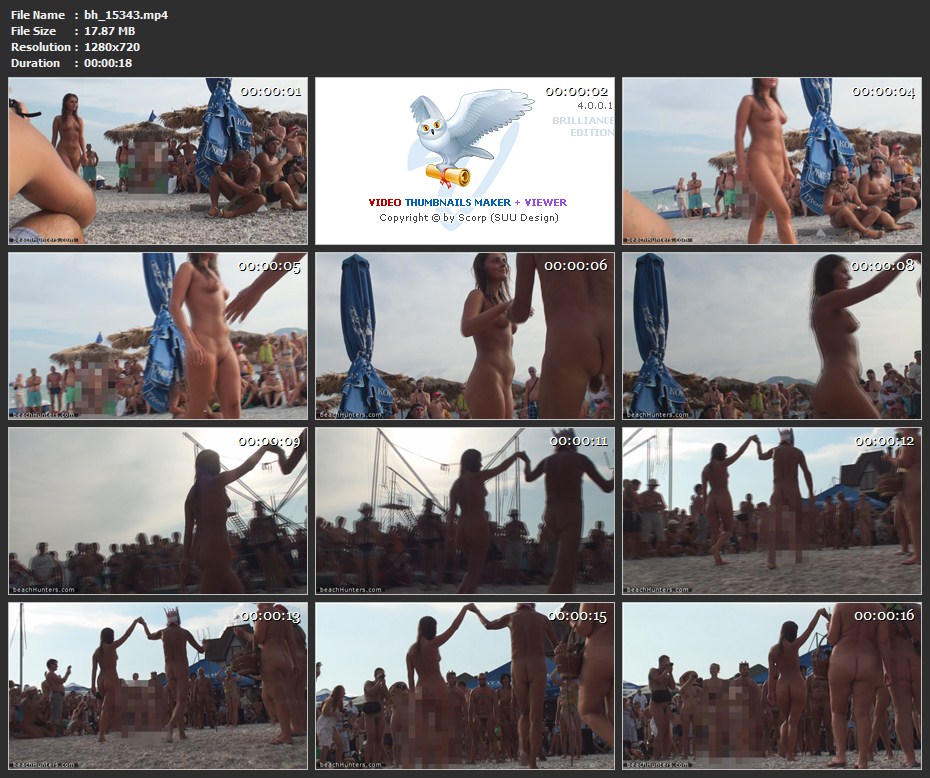
Task: Select the frame at timestamp 00:00:06
Action: click(x=464, y=336)
